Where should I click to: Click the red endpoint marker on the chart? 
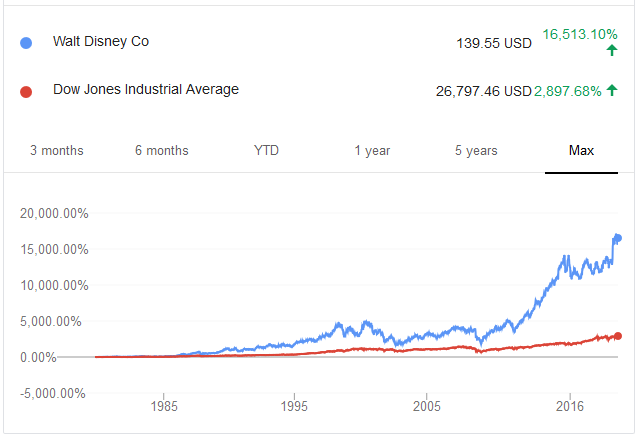click(617, 336)
